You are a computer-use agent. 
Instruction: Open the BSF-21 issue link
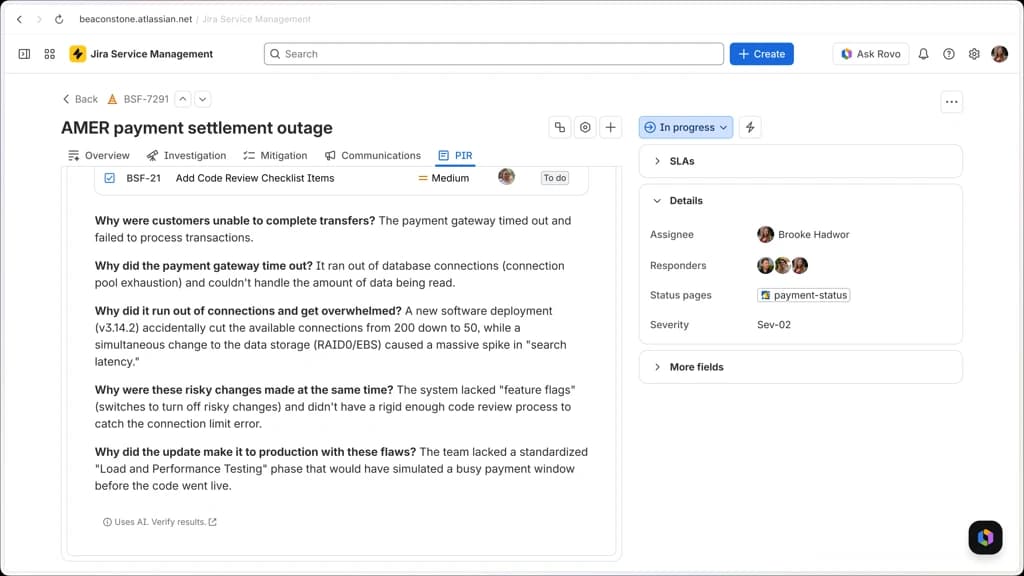144,178
